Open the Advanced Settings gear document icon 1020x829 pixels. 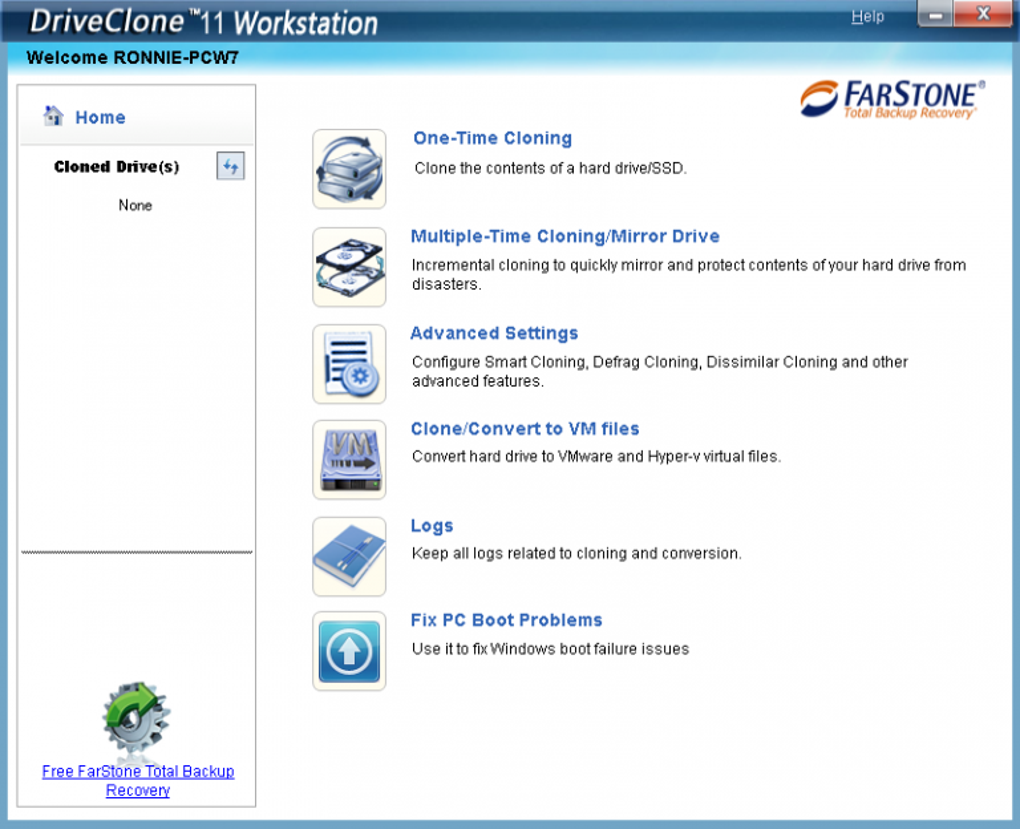(349, 364)
